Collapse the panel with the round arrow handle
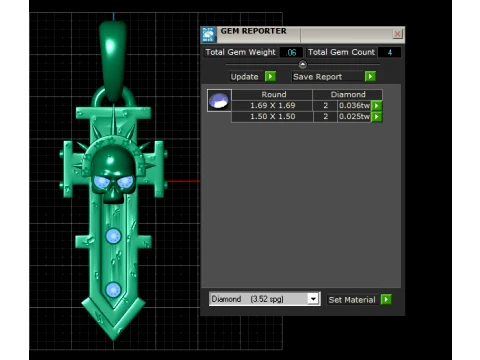Viewport: 480px width, 360px height. (303, 64)
